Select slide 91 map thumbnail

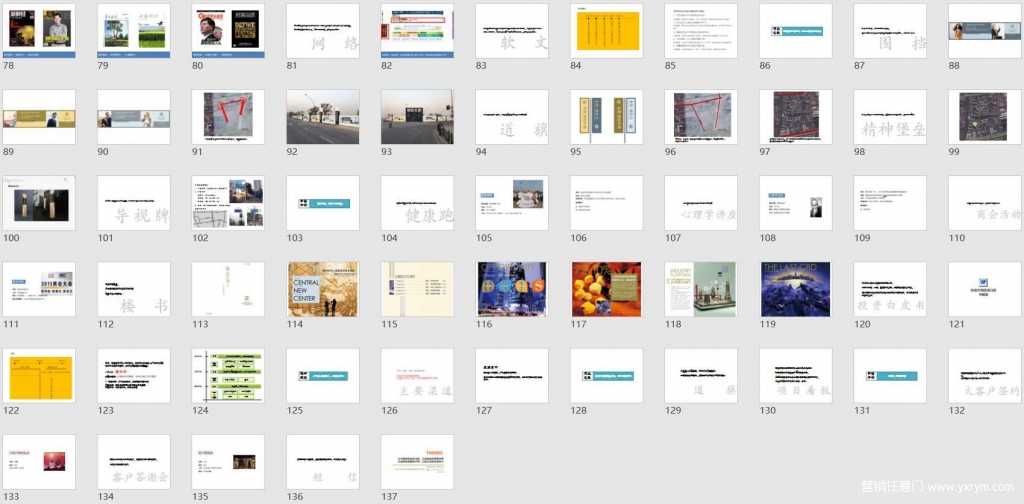click(x=228, y=117)
